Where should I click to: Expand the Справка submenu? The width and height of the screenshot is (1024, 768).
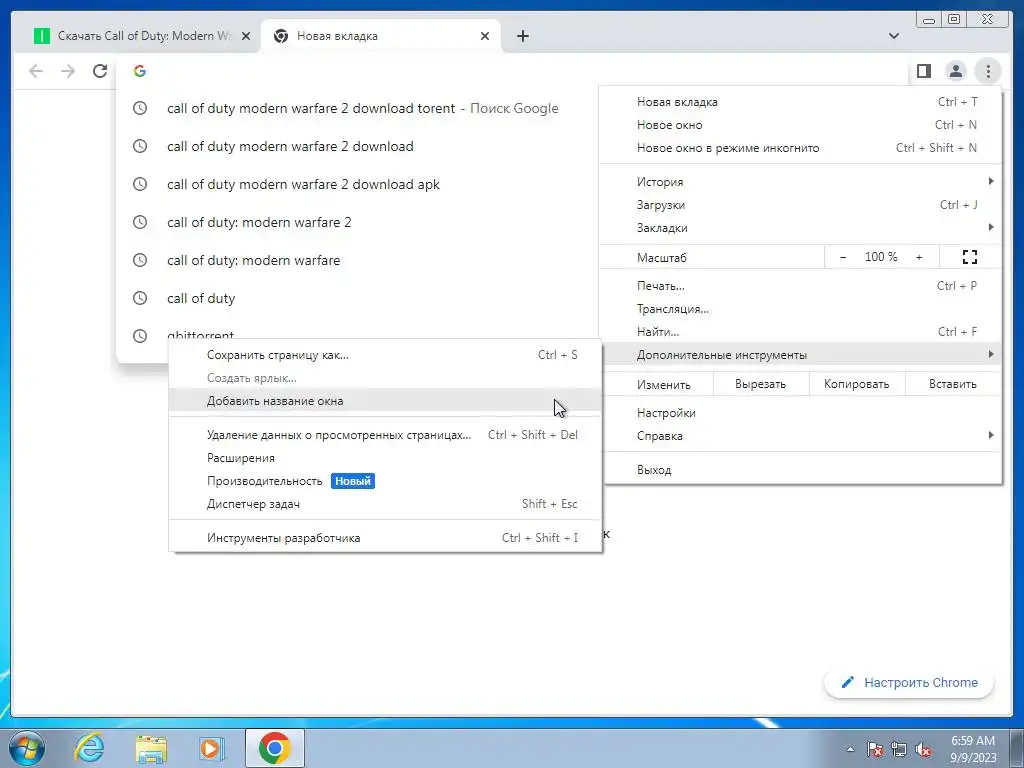click(x=801, y=436)
